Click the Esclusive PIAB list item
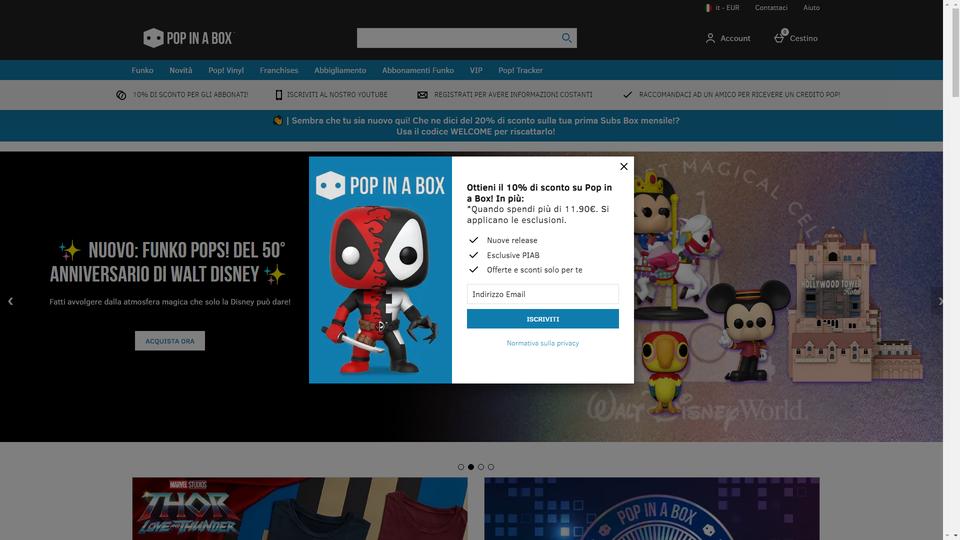Screen dimensions: 960x540 (x=513, y=255)
